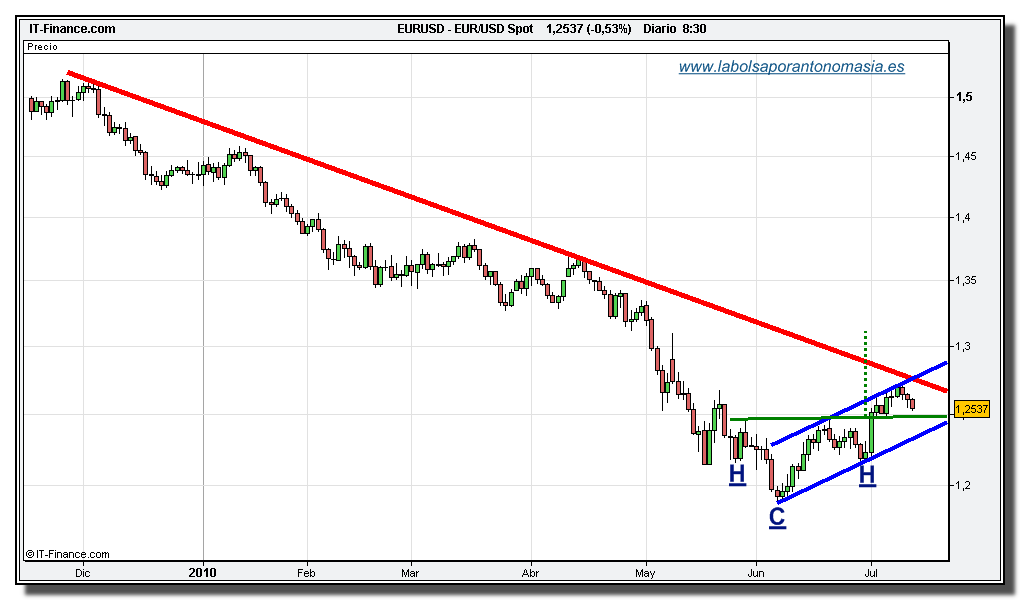Screen dimensions: 1020x600
Task: Select the C head marker label
Action: 777,516
